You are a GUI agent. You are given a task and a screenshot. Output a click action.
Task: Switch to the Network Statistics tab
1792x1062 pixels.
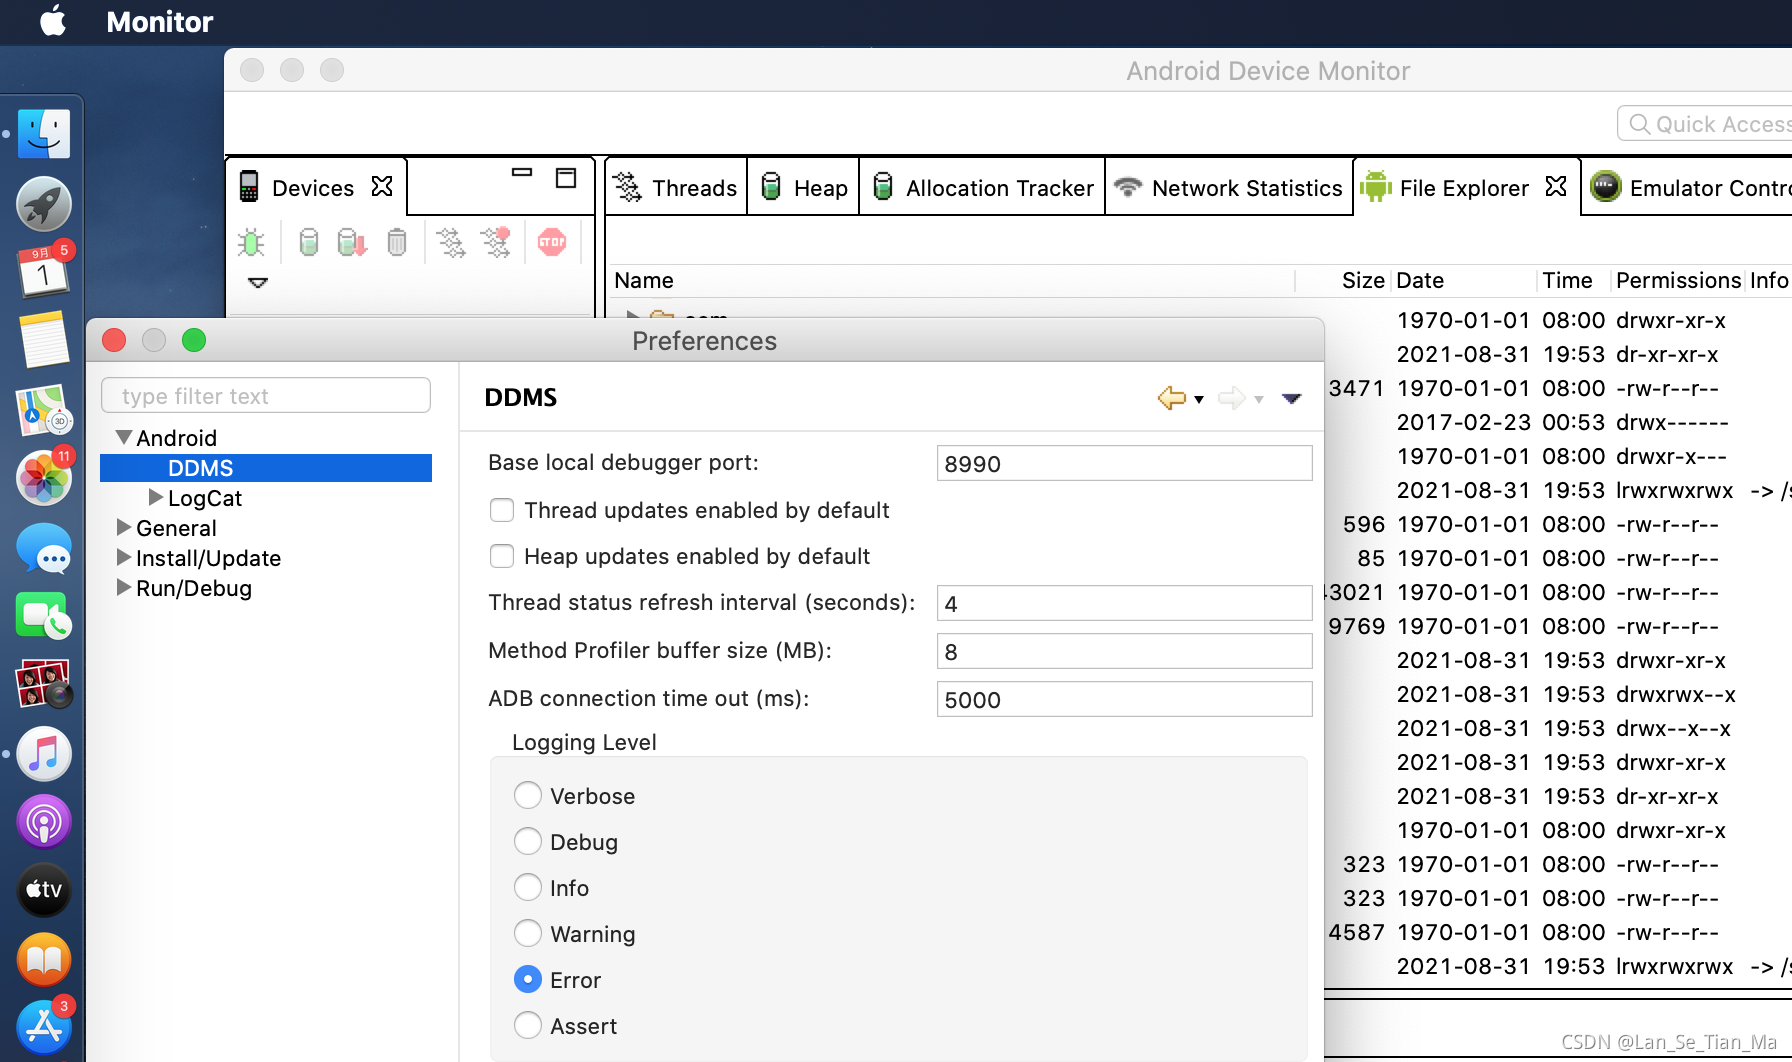1229,187
